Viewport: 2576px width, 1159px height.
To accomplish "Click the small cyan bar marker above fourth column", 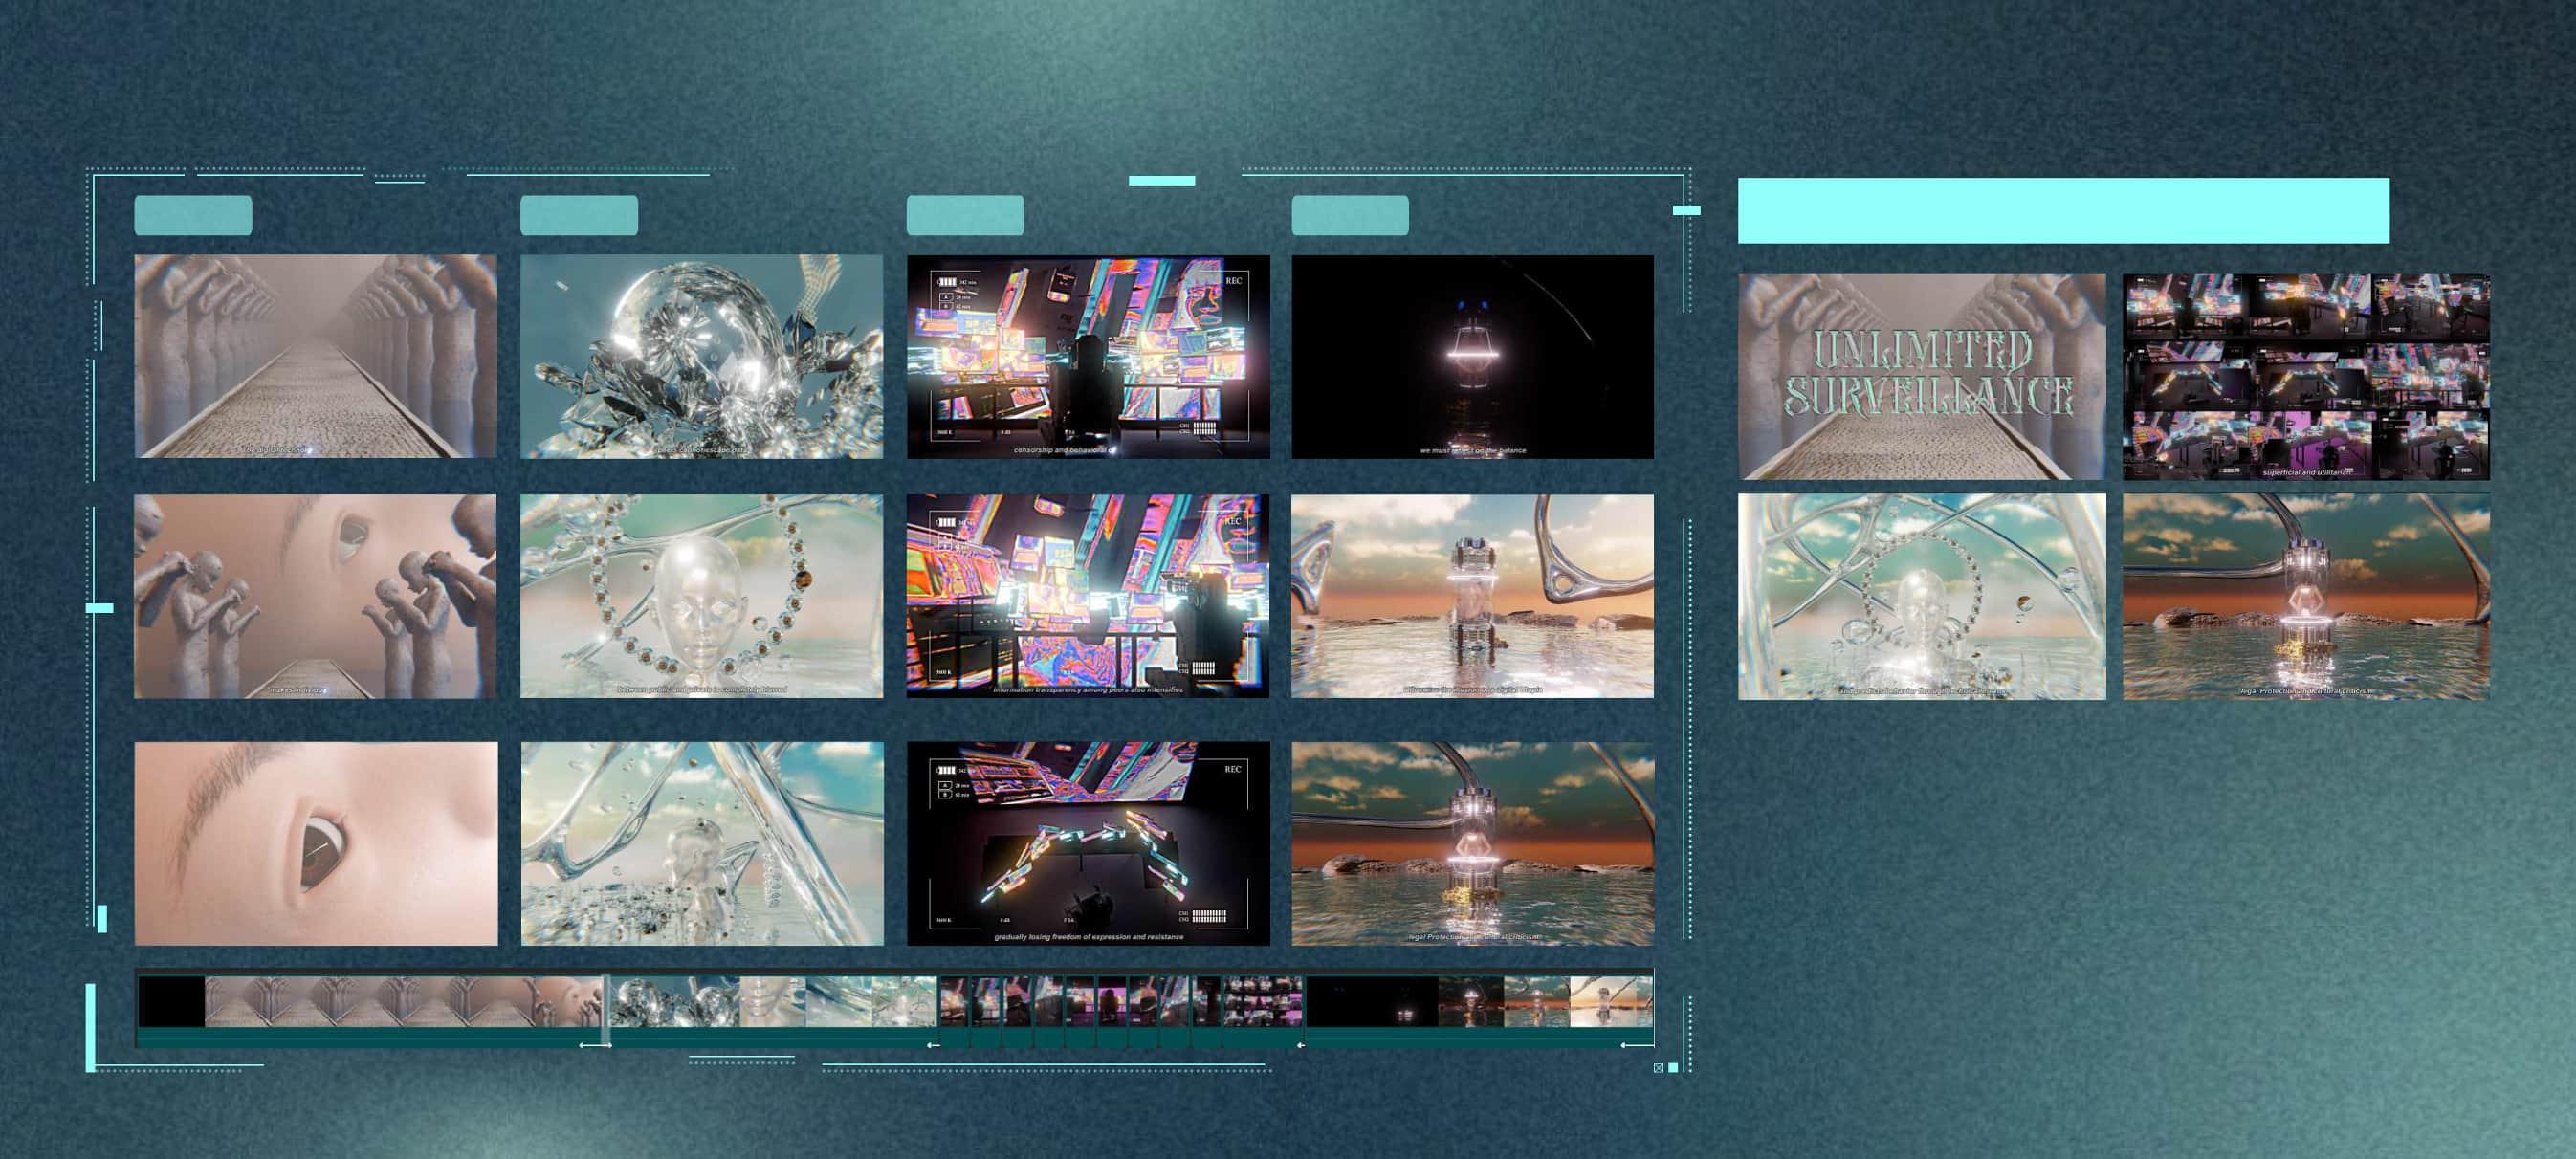I will coord(1161,181).
